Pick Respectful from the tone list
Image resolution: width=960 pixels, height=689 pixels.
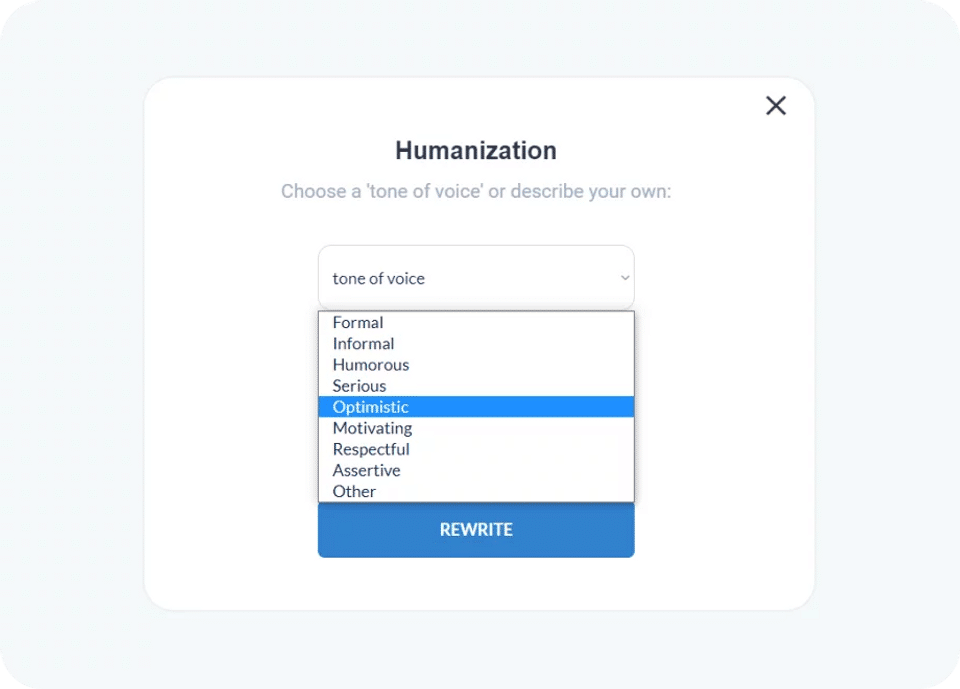pos(371,449)
